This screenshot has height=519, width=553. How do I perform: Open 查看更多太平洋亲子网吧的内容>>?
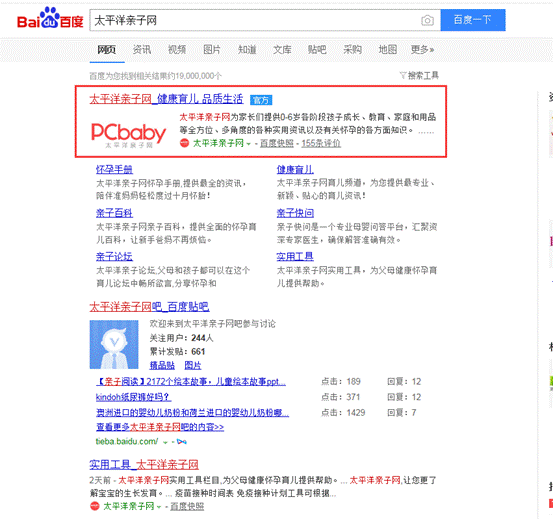(x=160, y=427)
